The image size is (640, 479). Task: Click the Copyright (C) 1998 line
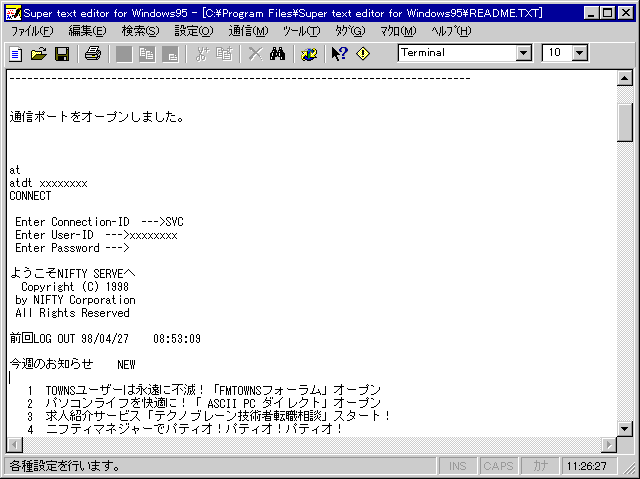(x=75, y=287)
